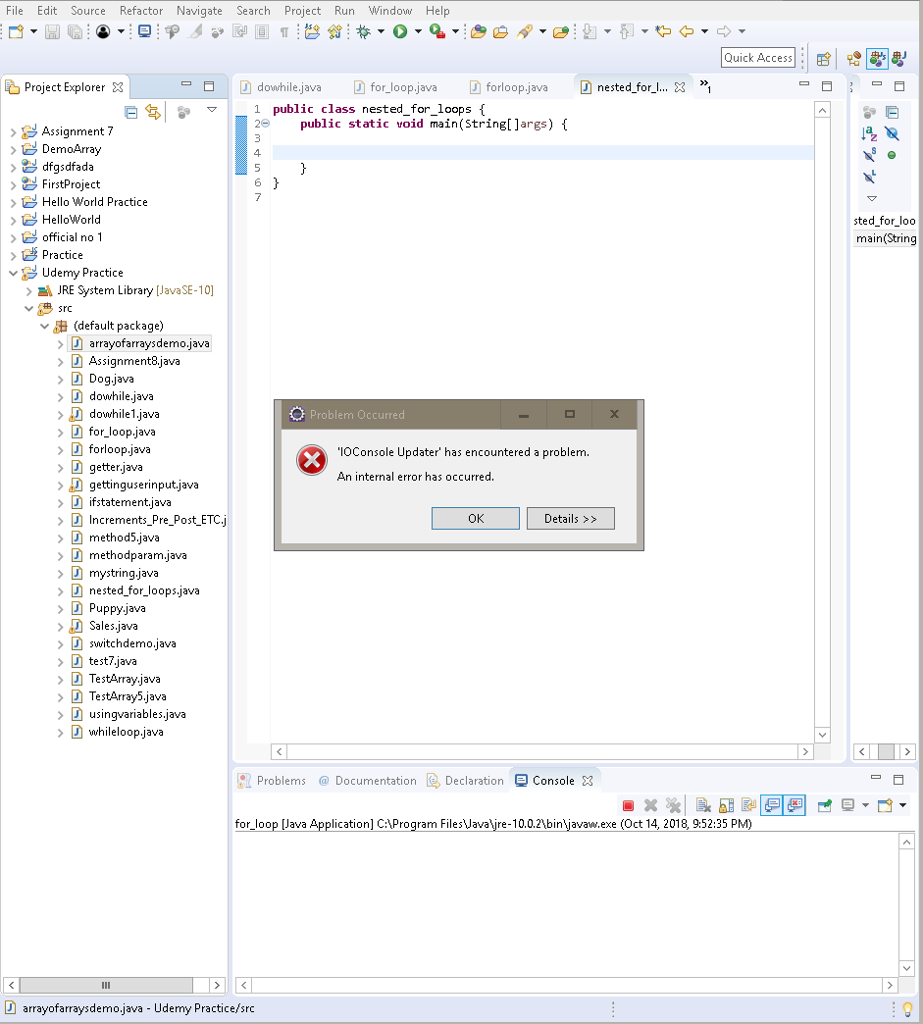Screen dimensions: 923x1024
Task: Select main(String method in Outline
Action: [886, 238]
